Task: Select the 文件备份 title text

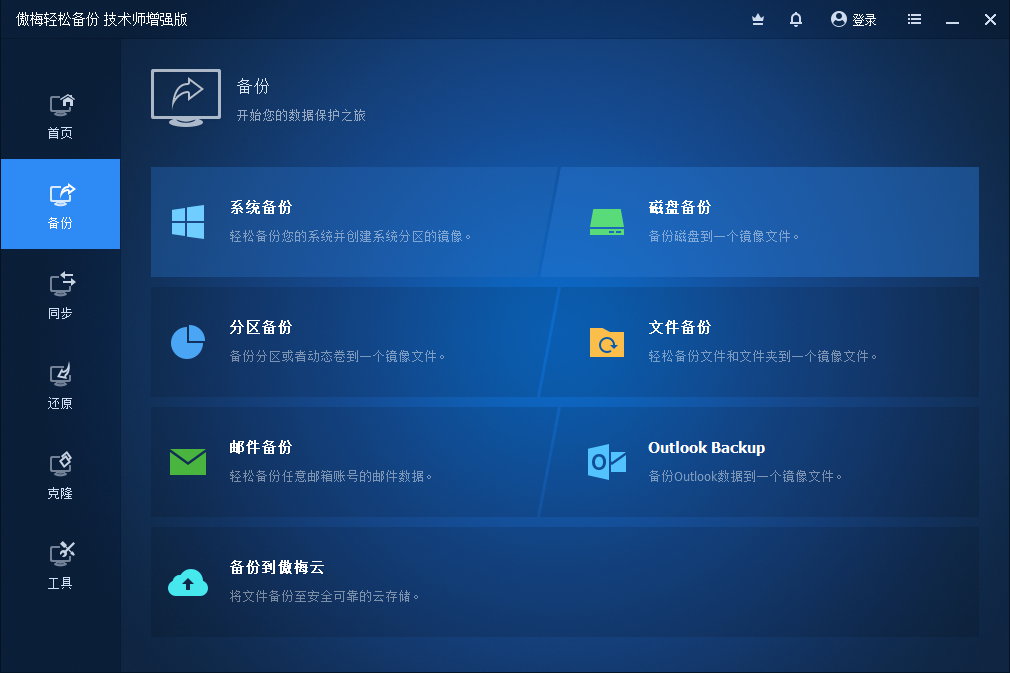Action: [x=680, y=328]
